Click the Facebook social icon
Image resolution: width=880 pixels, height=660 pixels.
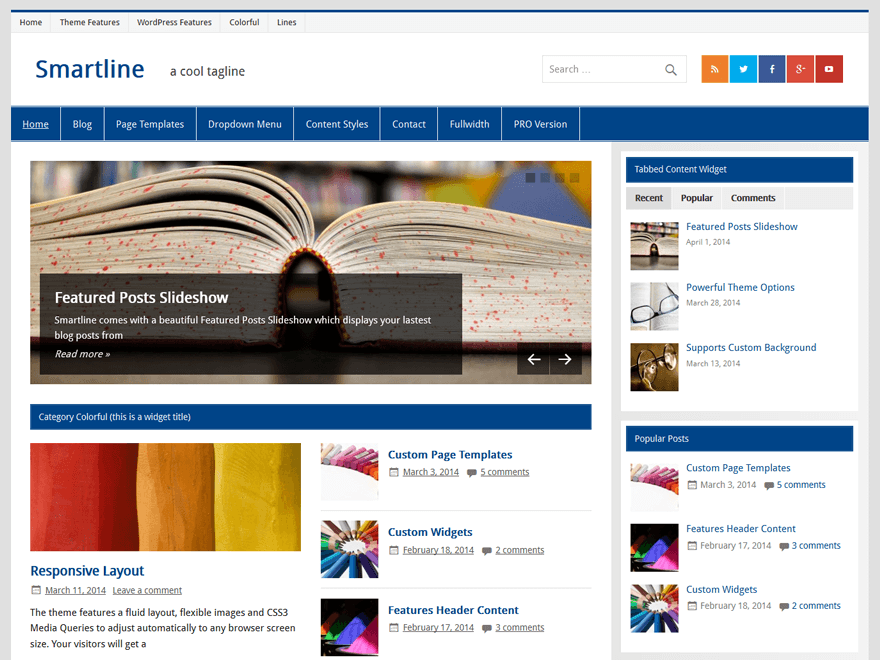tap(772, 69)
